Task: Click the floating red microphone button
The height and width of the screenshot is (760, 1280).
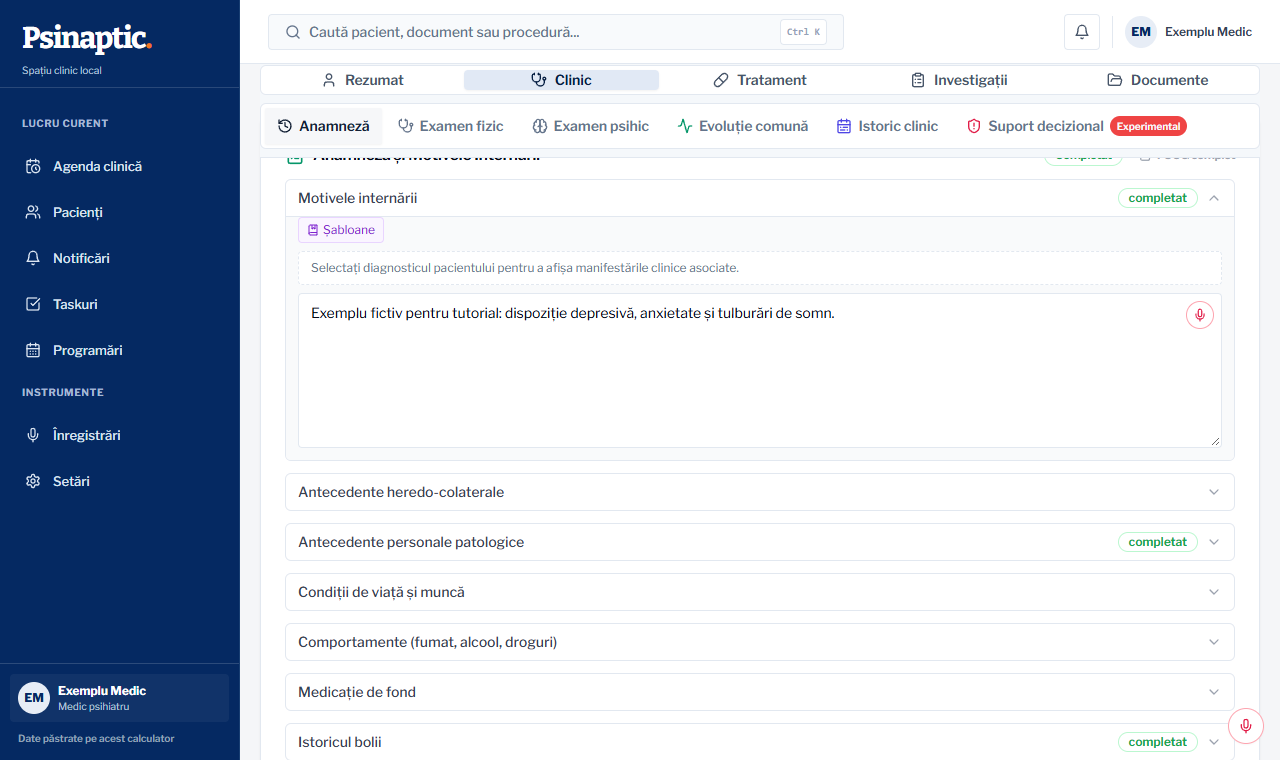Action: click(x=1246, y=726)
